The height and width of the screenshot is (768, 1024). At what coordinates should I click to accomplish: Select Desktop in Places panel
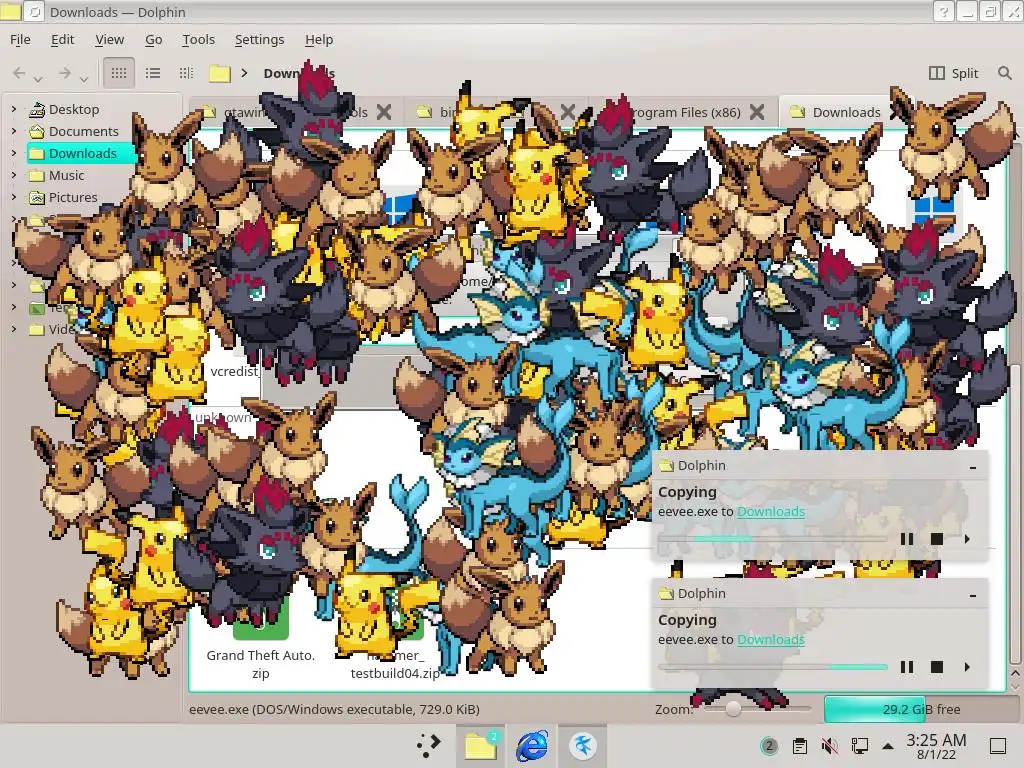coord(74,110)
